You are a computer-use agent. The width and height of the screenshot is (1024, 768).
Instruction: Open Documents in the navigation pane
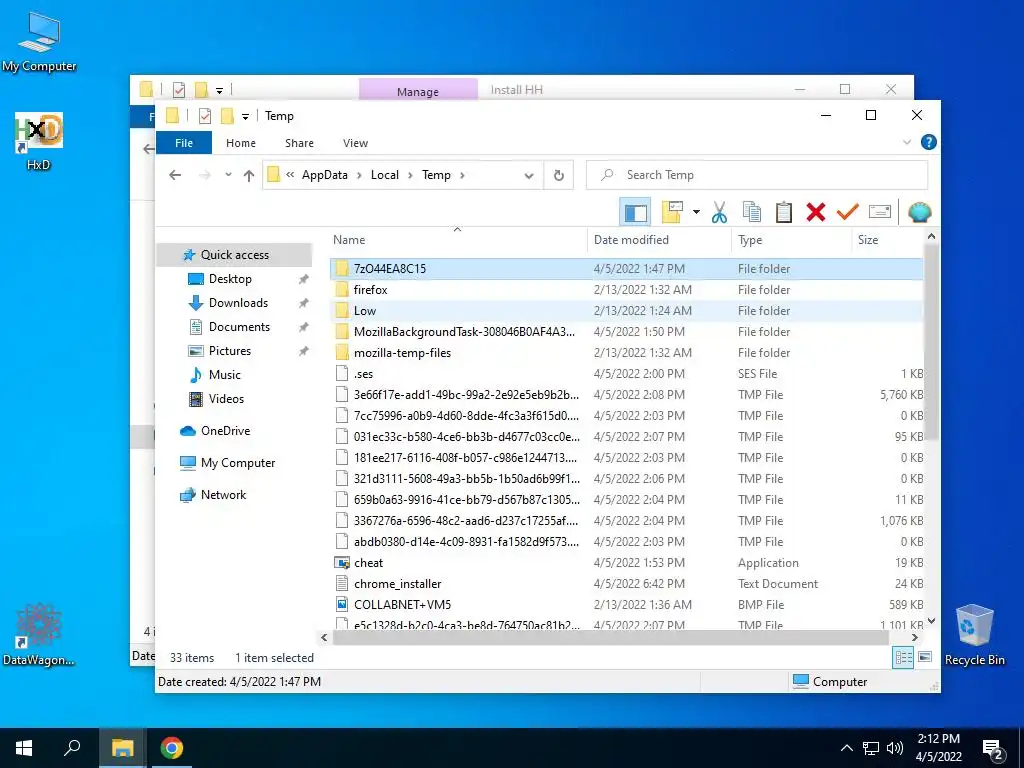(239, 327)
